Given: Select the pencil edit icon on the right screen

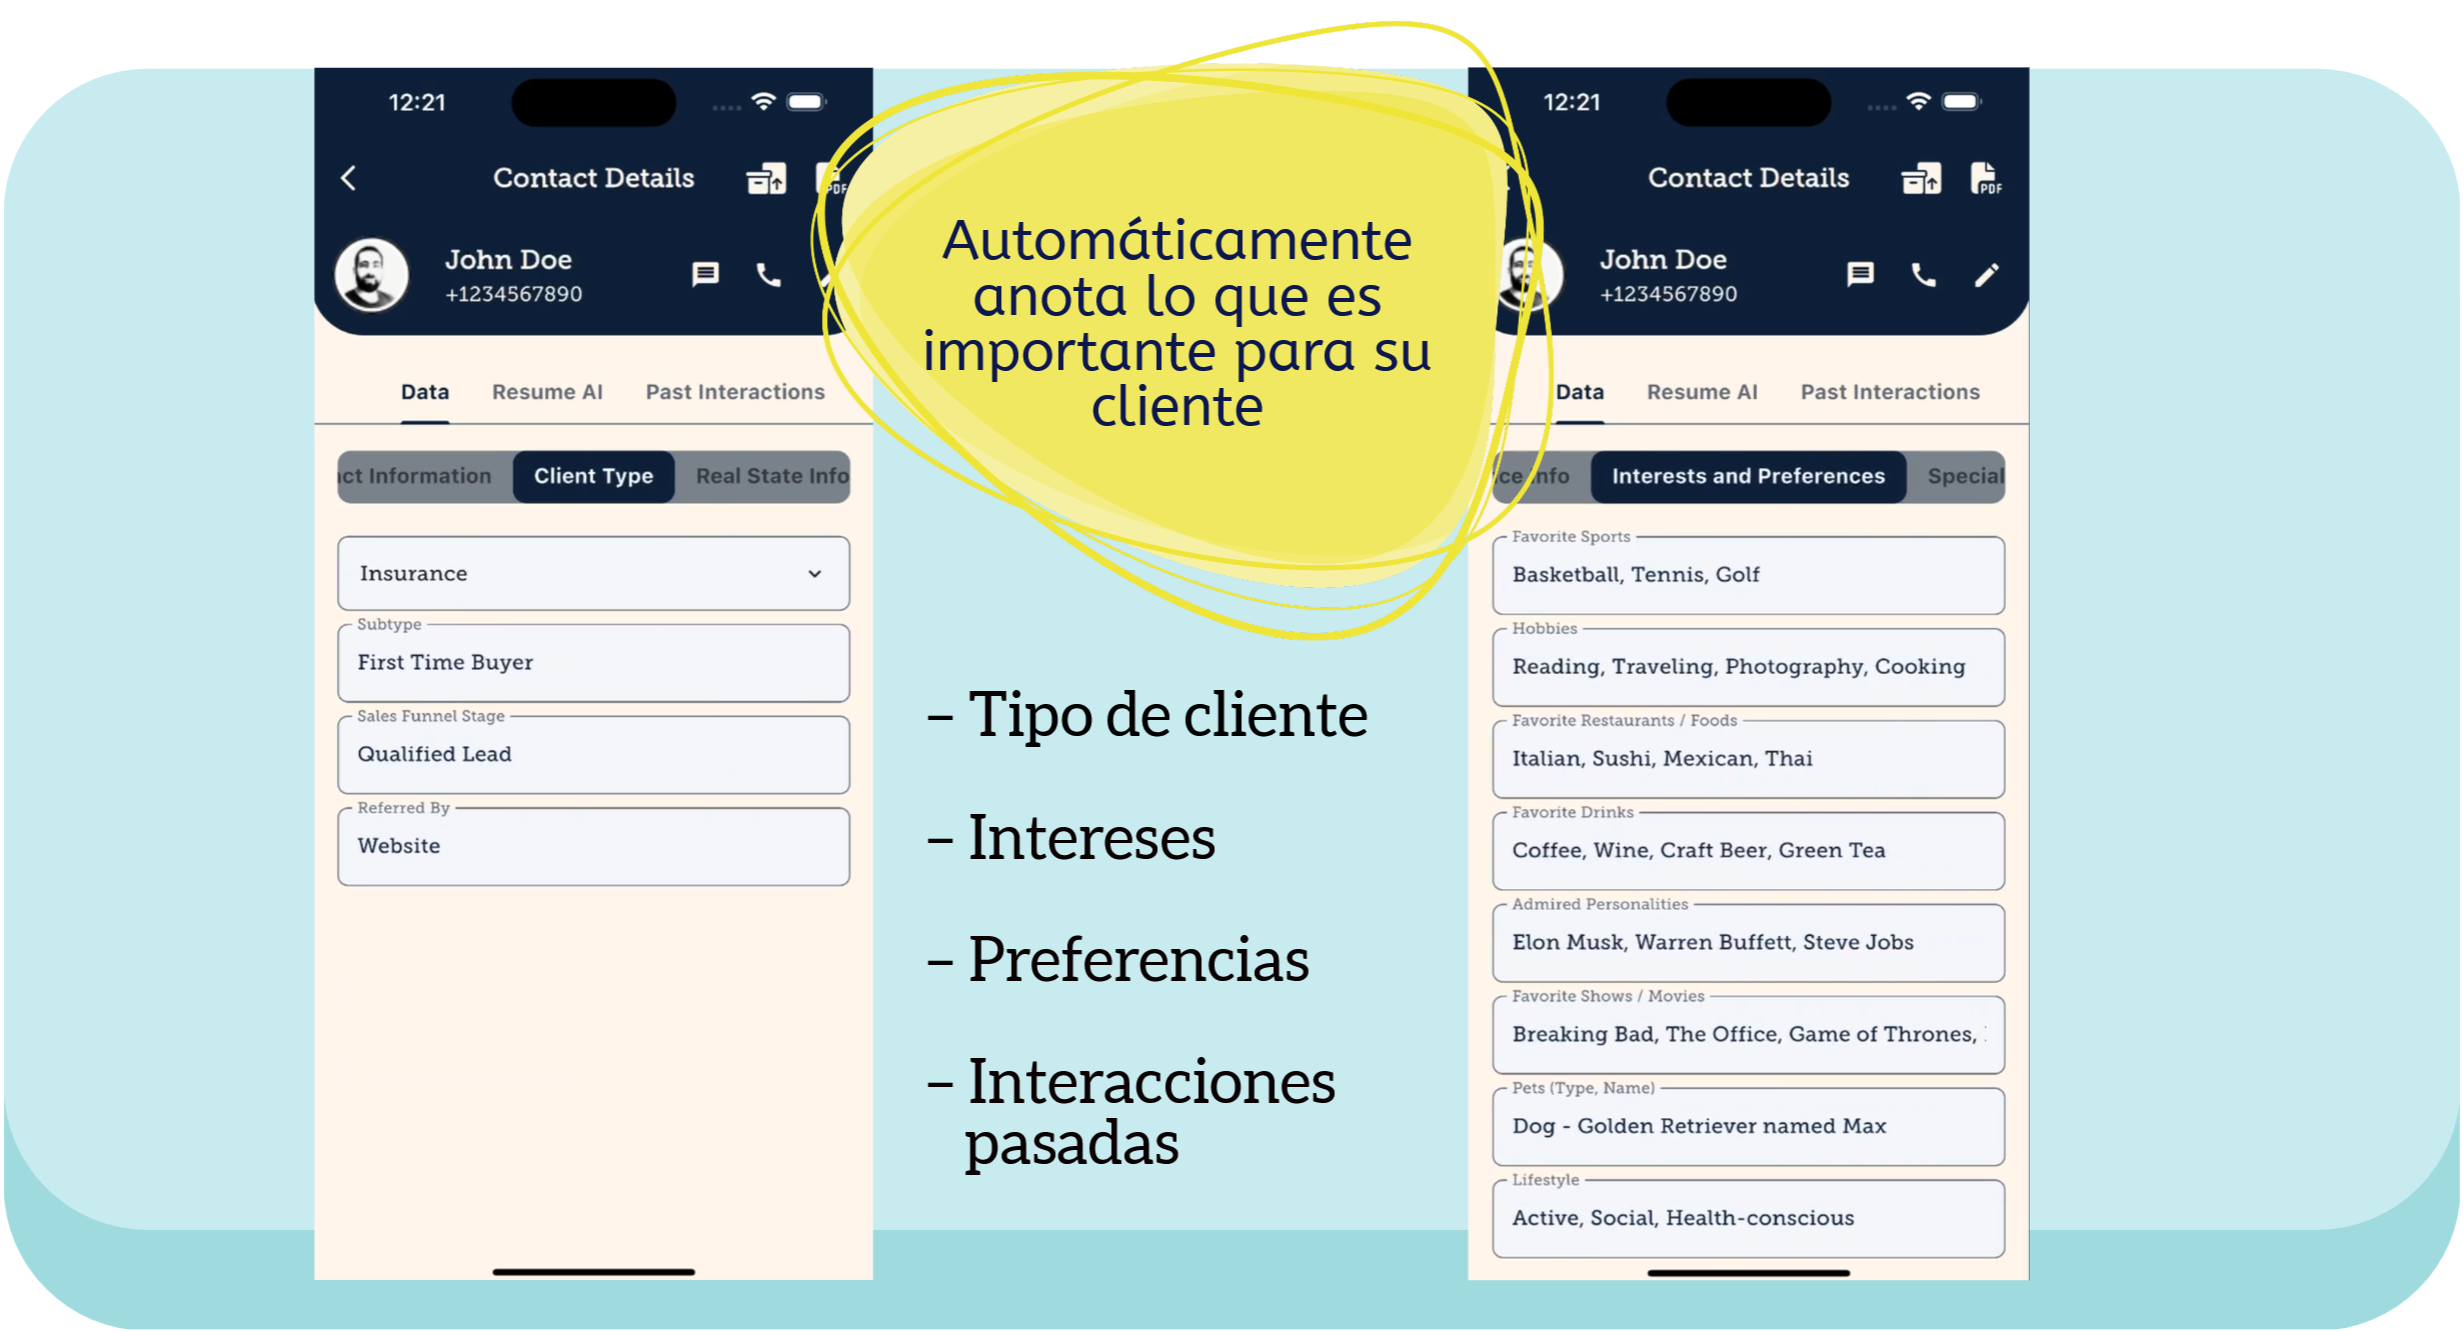Looking at the screenshot, I should pos(1986,275).
